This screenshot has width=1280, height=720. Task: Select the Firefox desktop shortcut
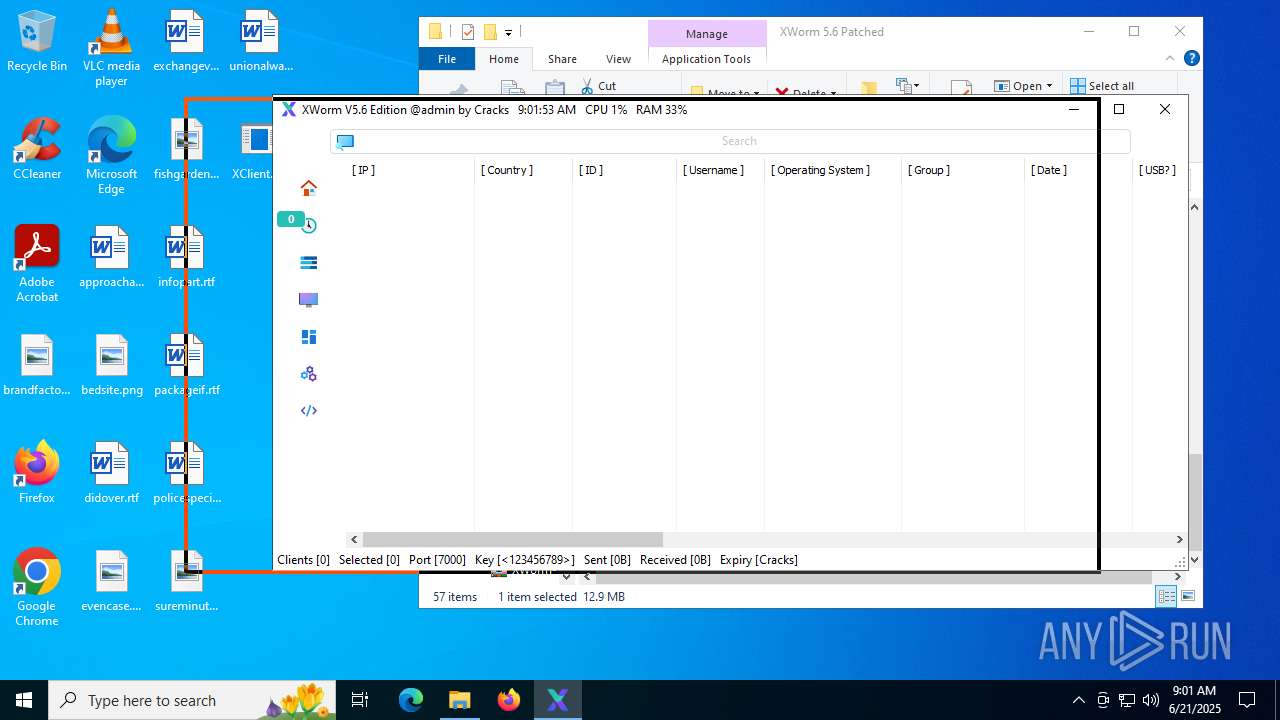[x=37, y=472]
